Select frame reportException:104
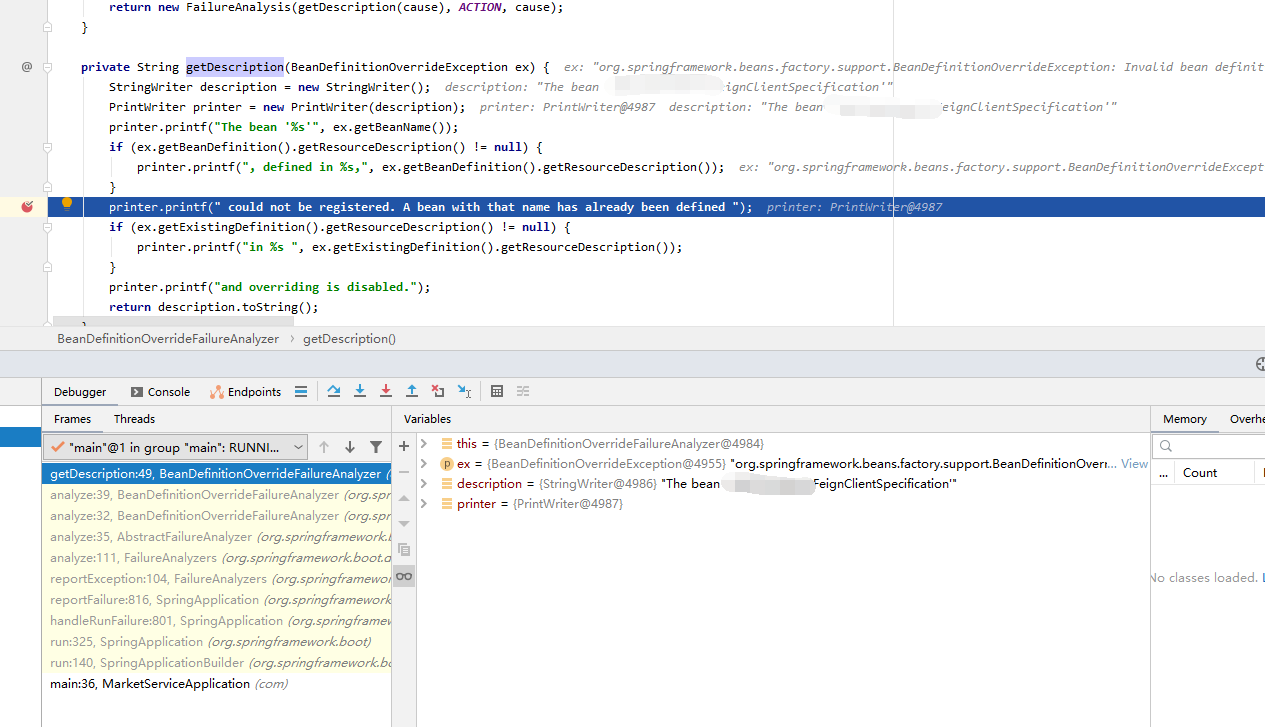 [x=216, y=579]
